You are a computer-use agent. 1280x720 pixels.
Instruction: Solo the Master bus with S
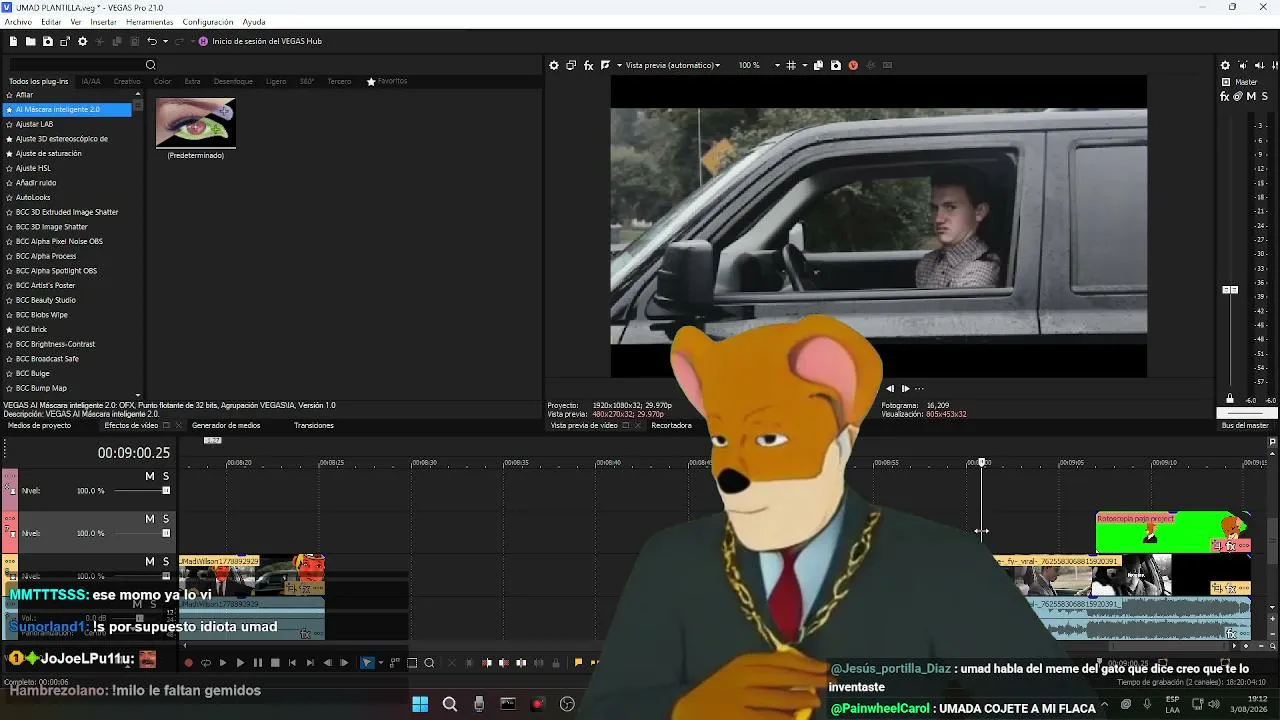coord(1265,97)
